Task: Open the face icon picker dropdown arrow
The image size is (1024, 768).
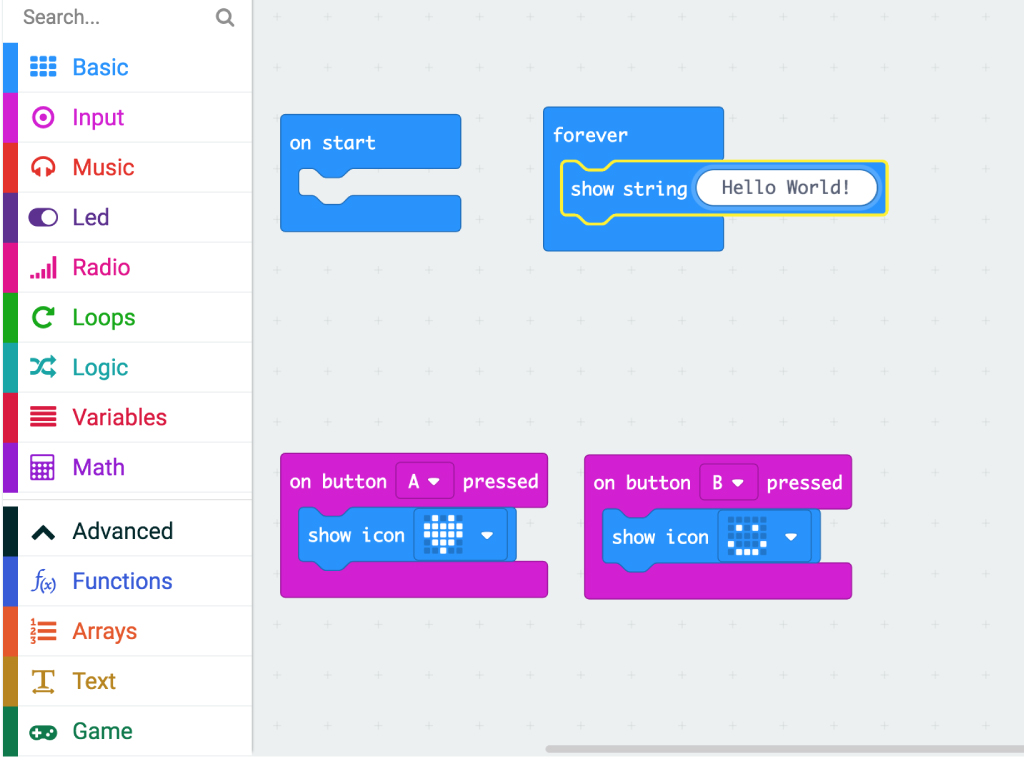Action: coord(791,537)
